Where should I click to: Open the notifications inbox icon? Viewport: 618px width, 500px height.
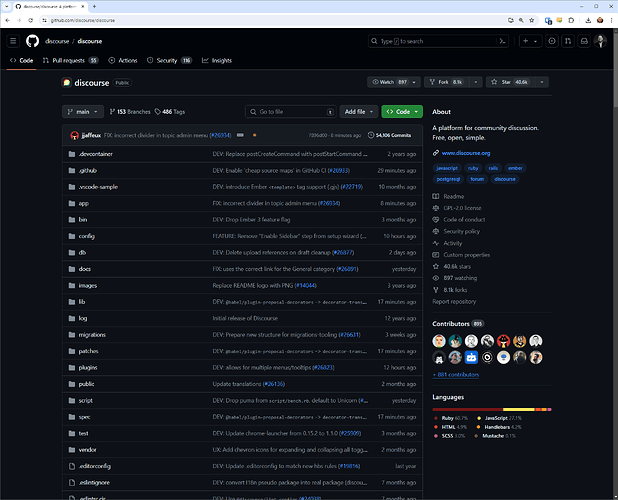pyautogui.click(x=584, y=41)
